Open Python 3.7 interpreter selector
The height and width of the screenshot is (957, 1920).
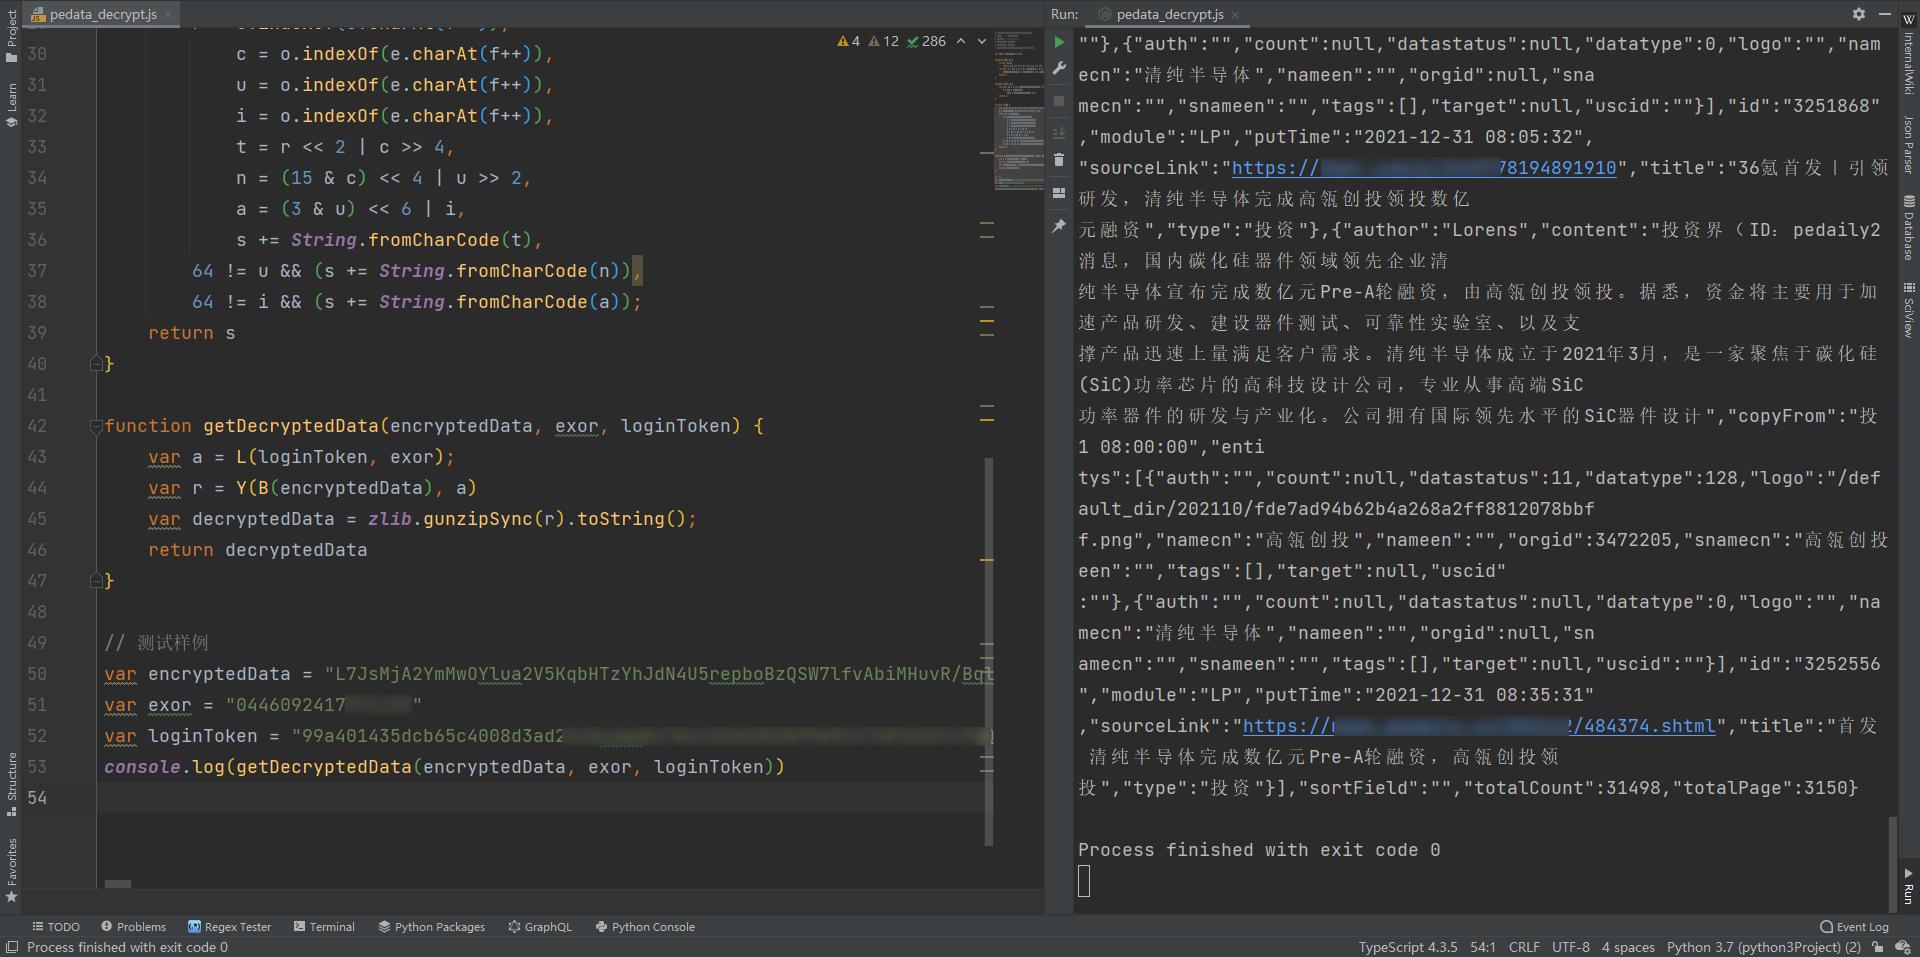[x=1763, y=947]
